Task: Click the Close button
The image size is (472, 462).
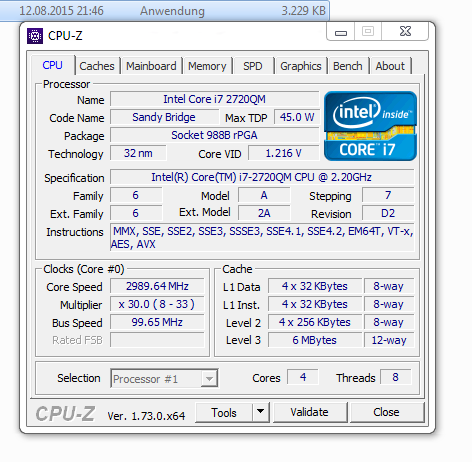Action: pyautogui.click(x=387, y=412)
